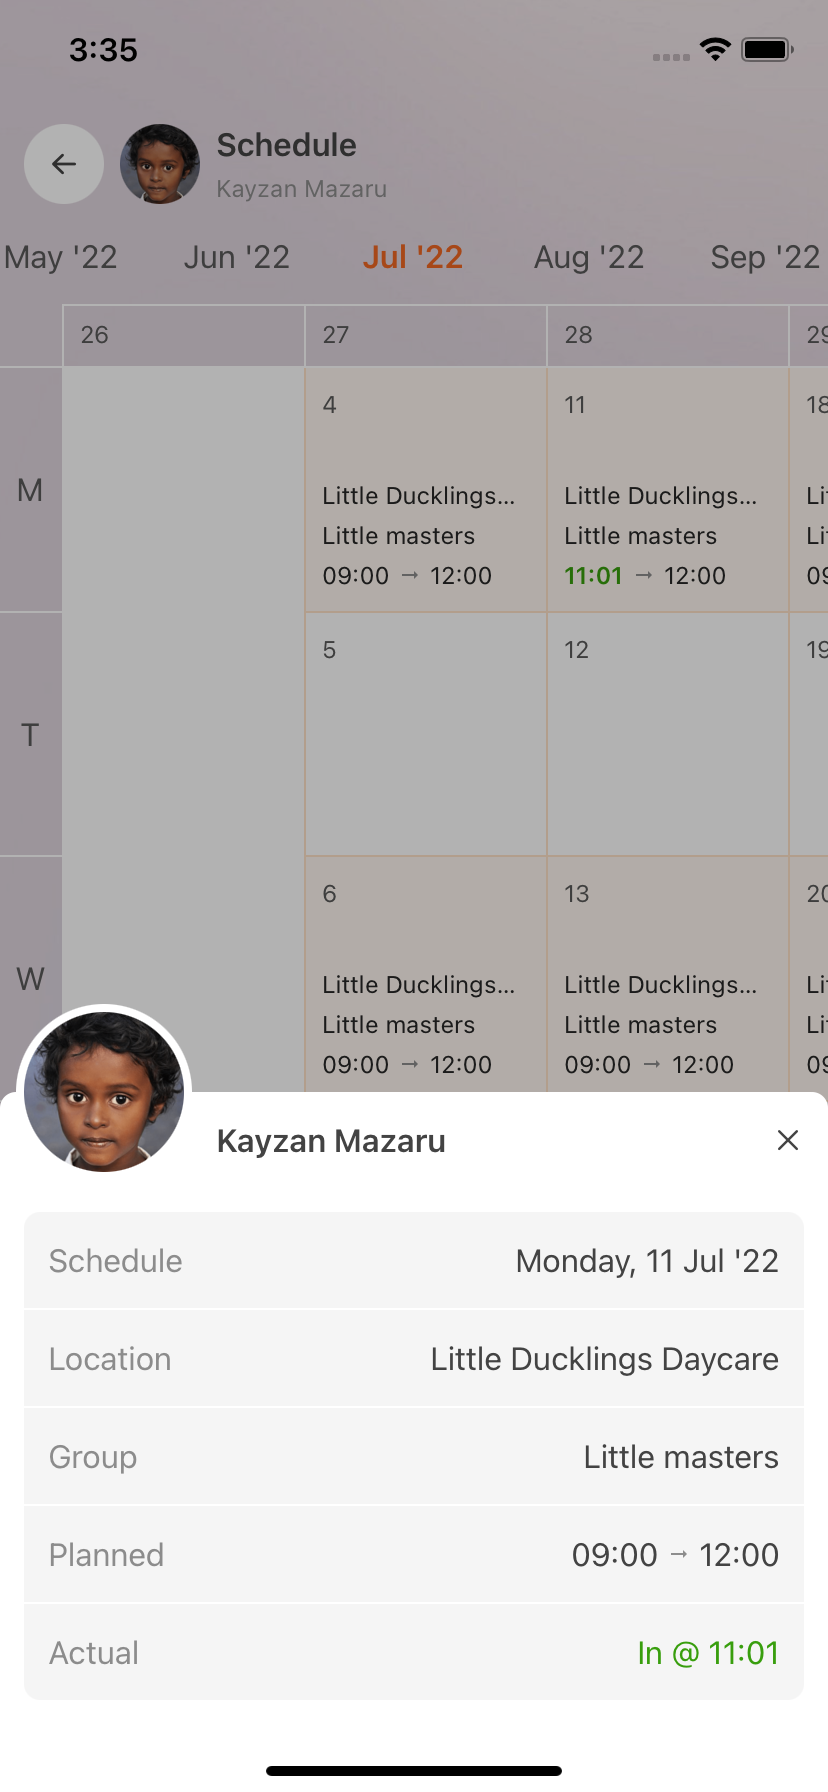Tap the small profile avatar in header
This screenshot has width=828, height=1792.
click(160, 164)
